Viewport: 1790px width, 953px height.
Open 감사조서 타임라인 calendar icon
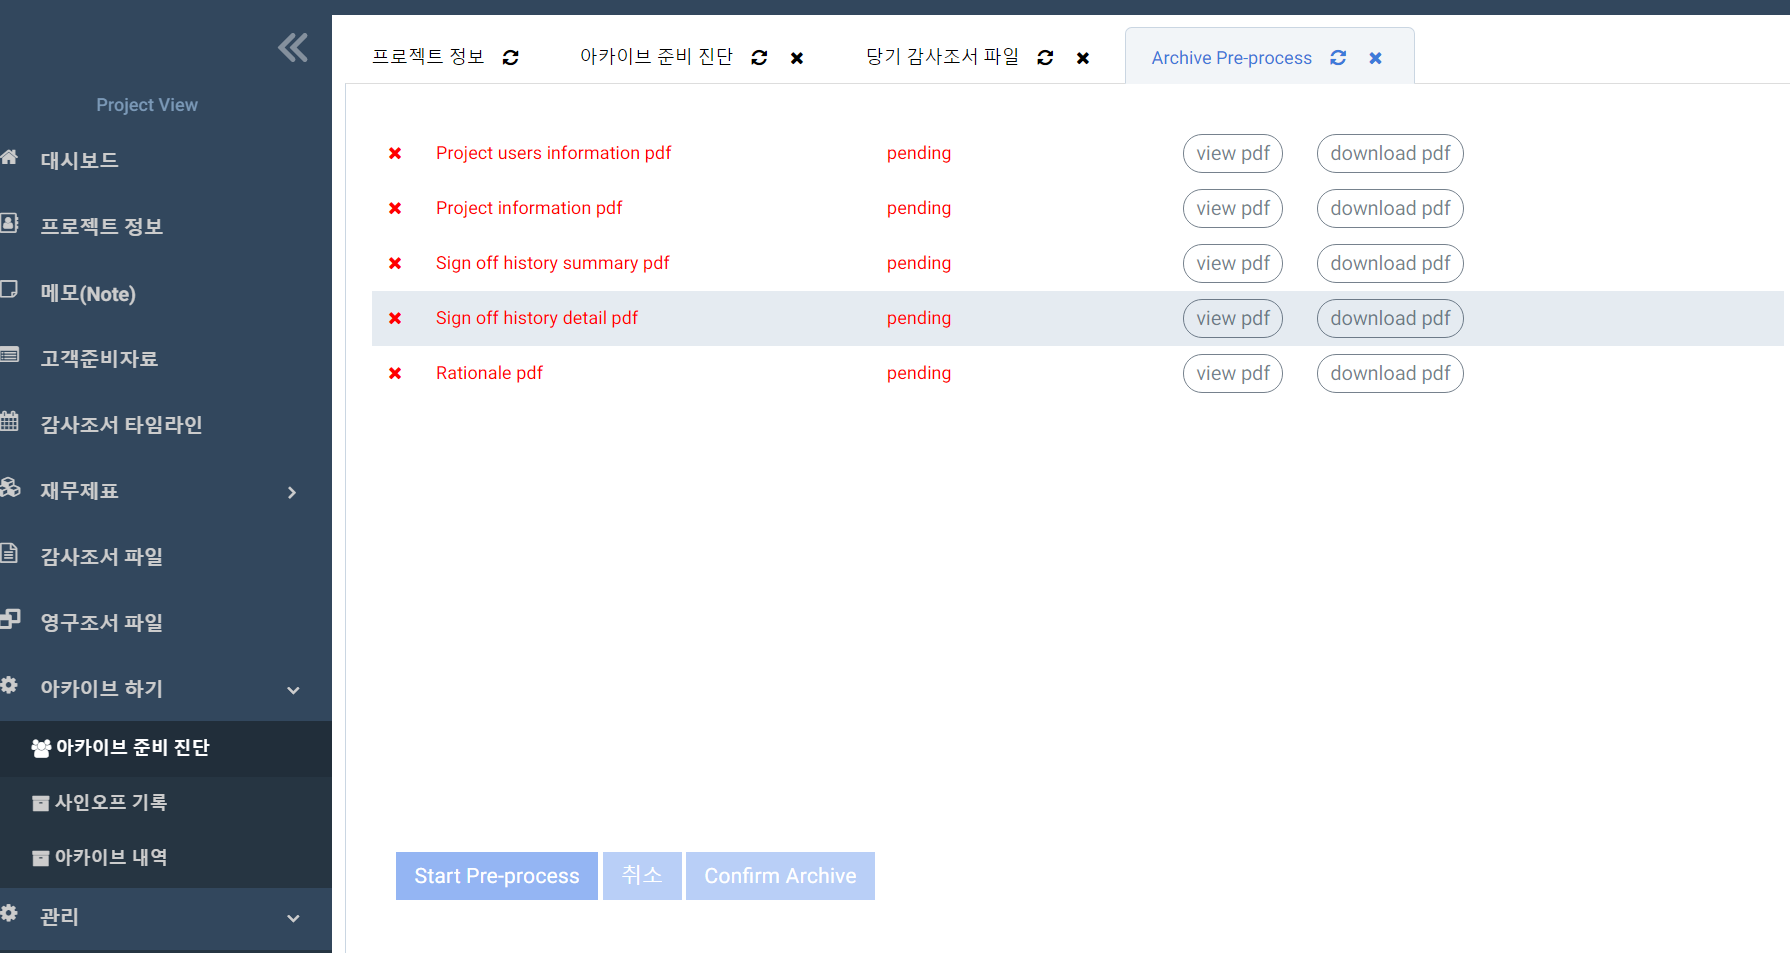(x=10, y=421)
